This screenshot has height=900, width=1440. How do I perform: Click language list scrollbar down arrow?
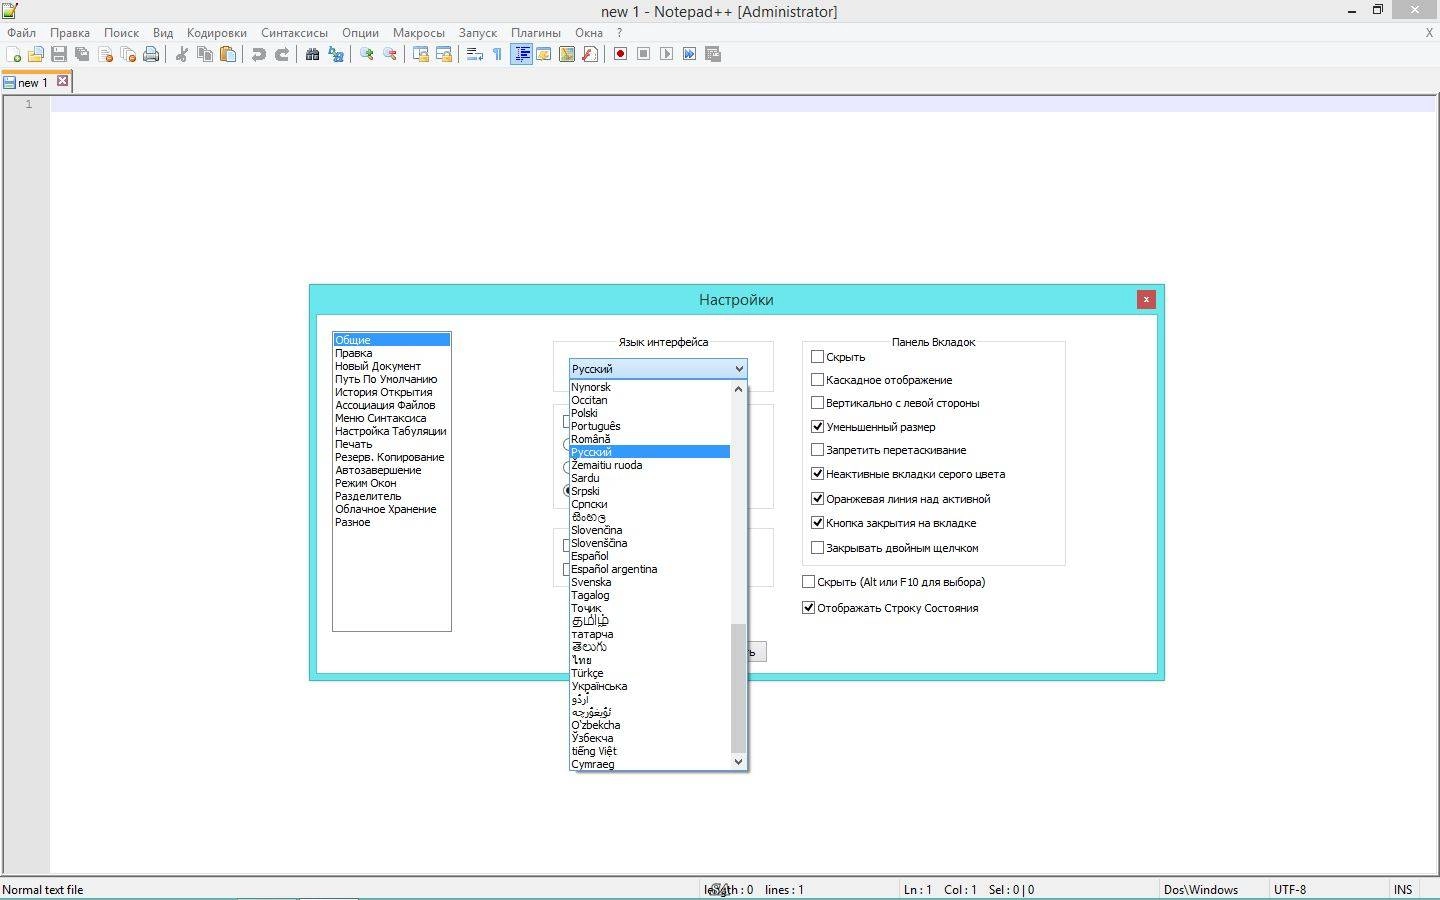(x=739, y=761)
